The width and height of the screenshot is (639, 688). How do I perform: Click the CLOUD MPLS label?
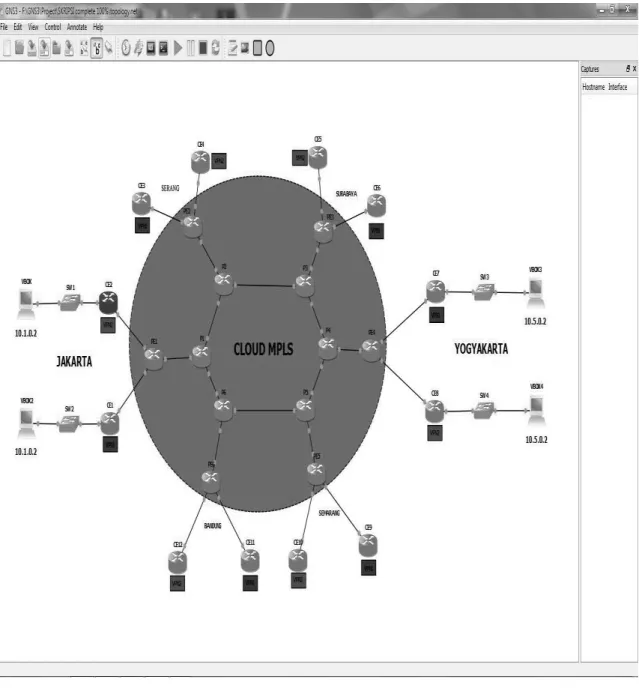pos(263,349)
